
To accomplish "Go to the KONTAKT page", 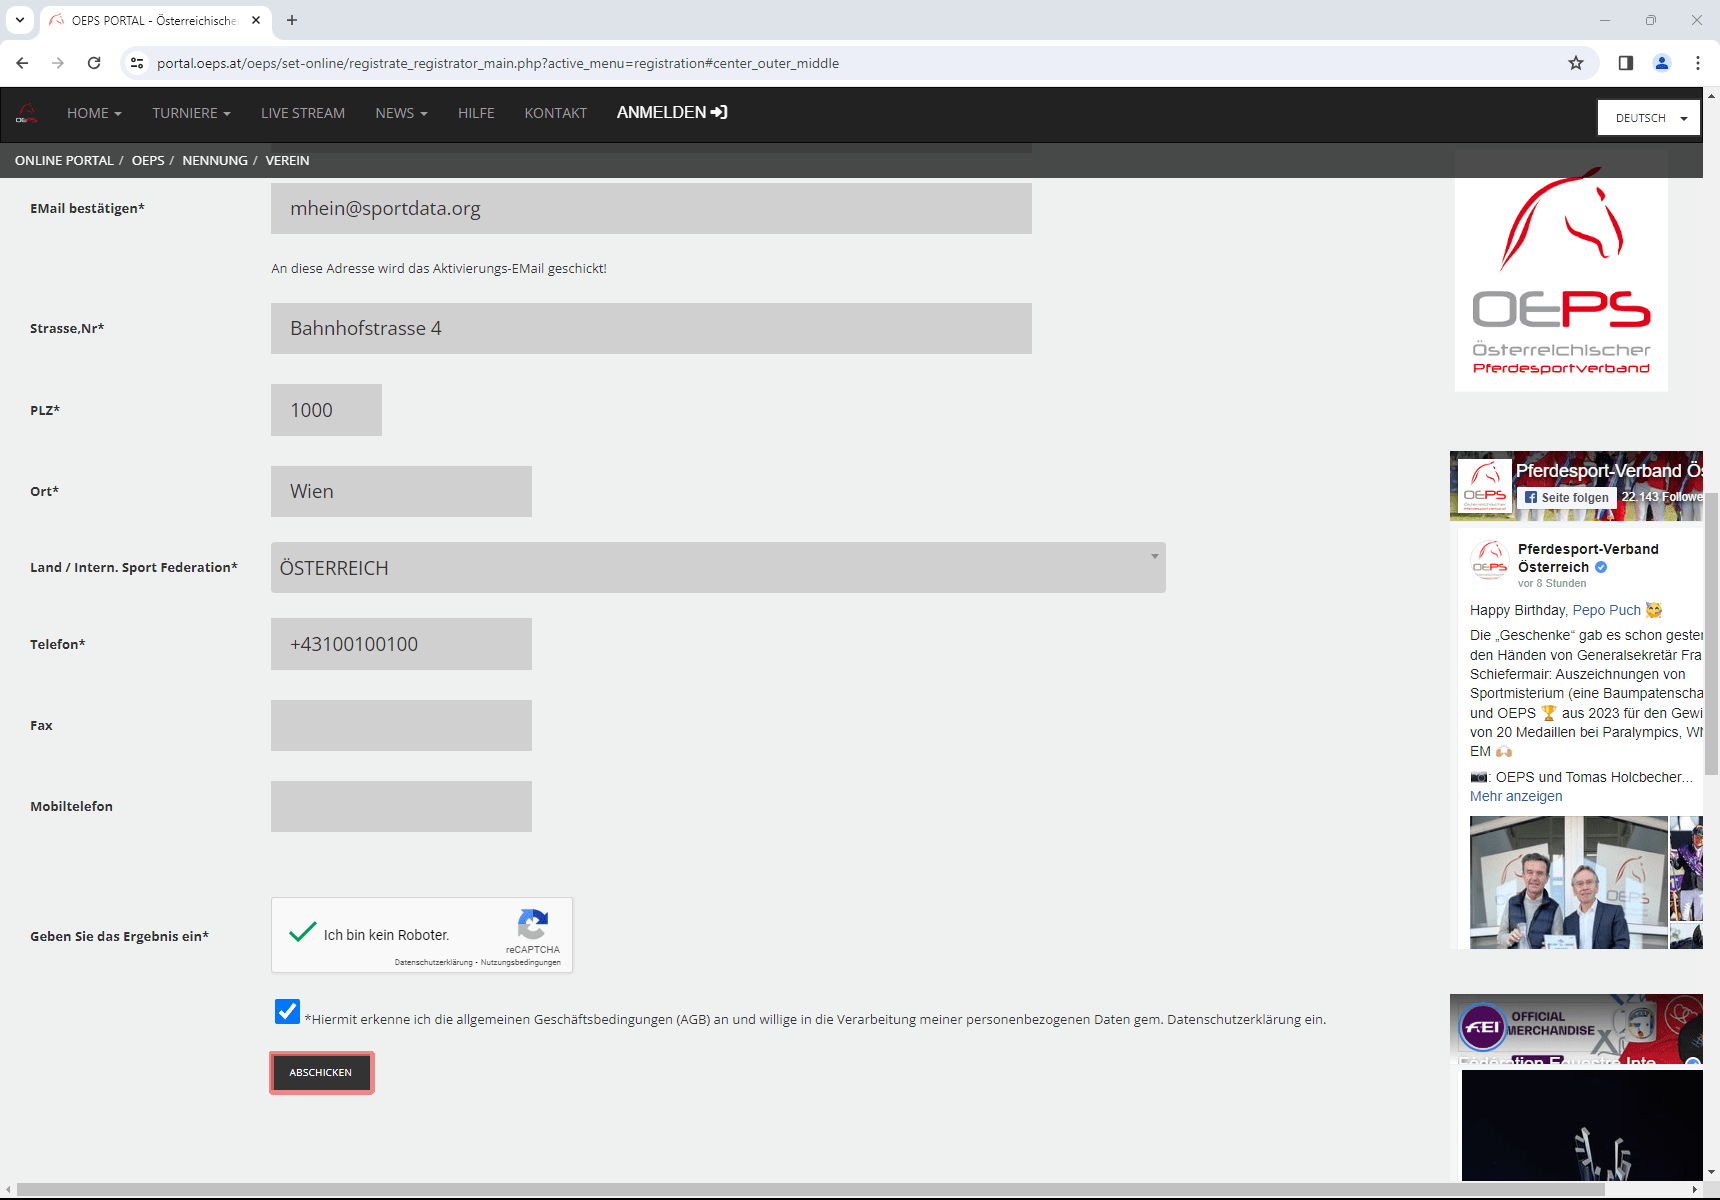I will pos(555,113).
